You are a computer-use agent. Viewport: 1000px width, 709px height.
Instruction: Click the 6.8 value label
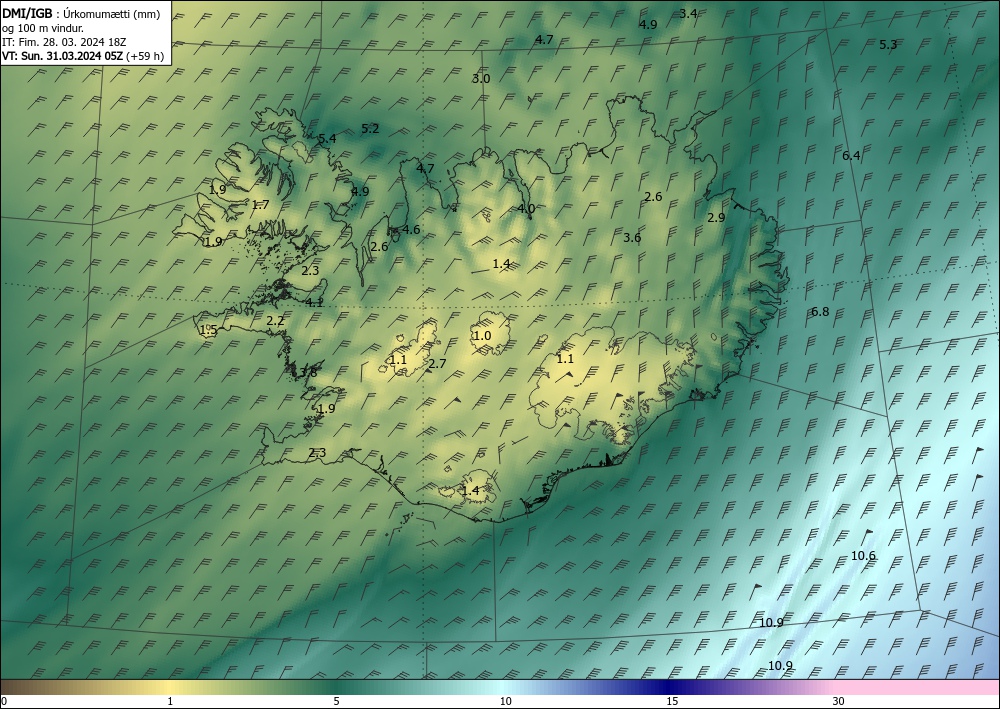pyautogui.click(x=820, y=312)
